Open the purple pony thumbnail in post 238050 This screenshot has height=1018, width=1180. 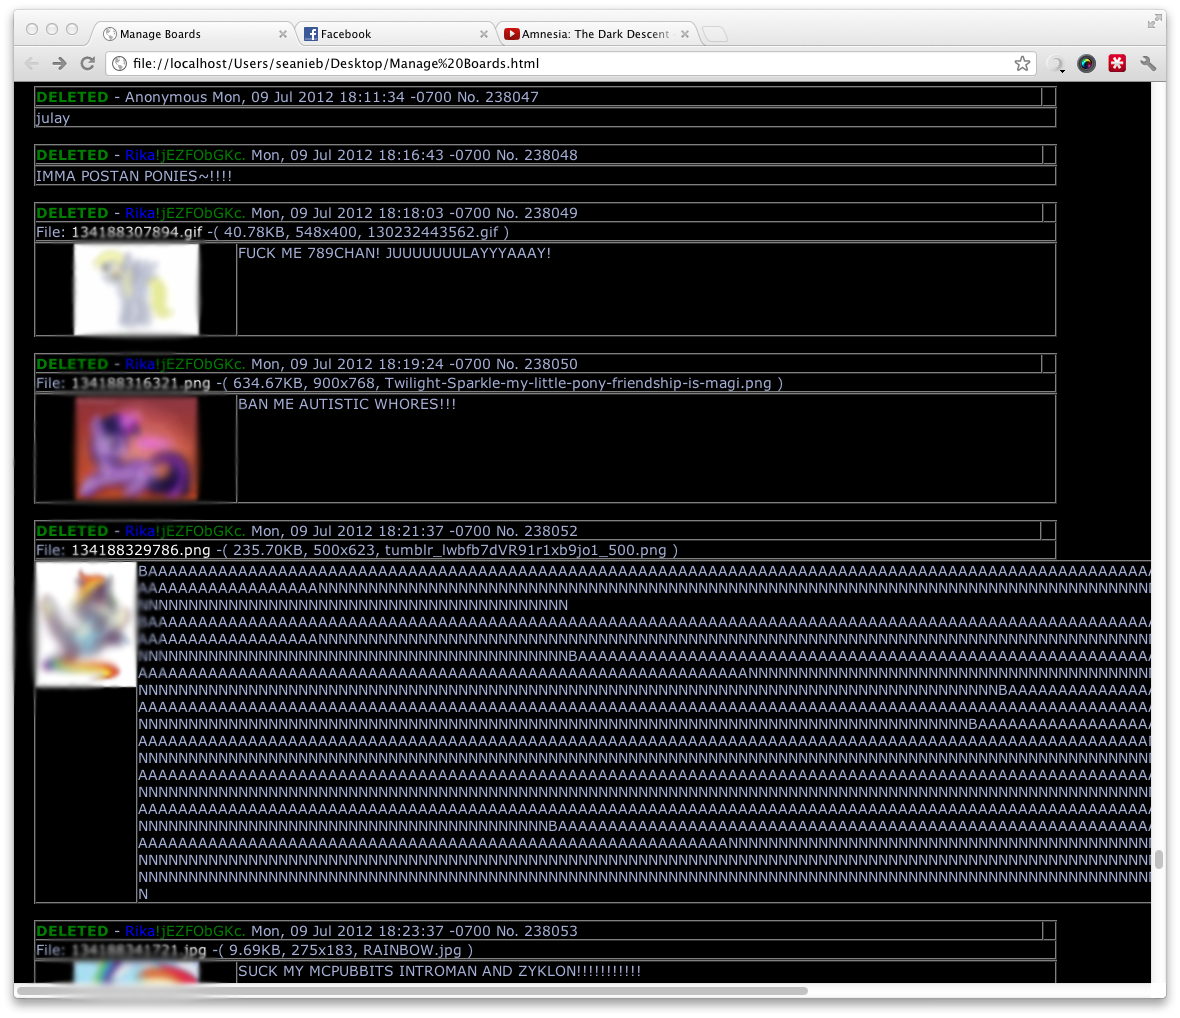pyautogui.click(x=136, y=448)
